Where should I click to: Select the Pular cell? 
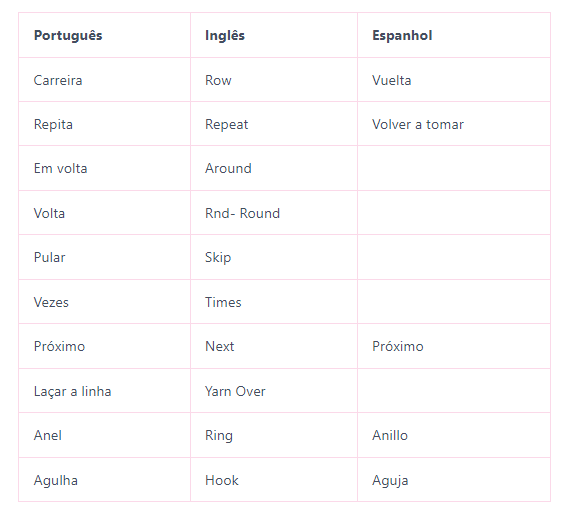[x=104, y=257]
